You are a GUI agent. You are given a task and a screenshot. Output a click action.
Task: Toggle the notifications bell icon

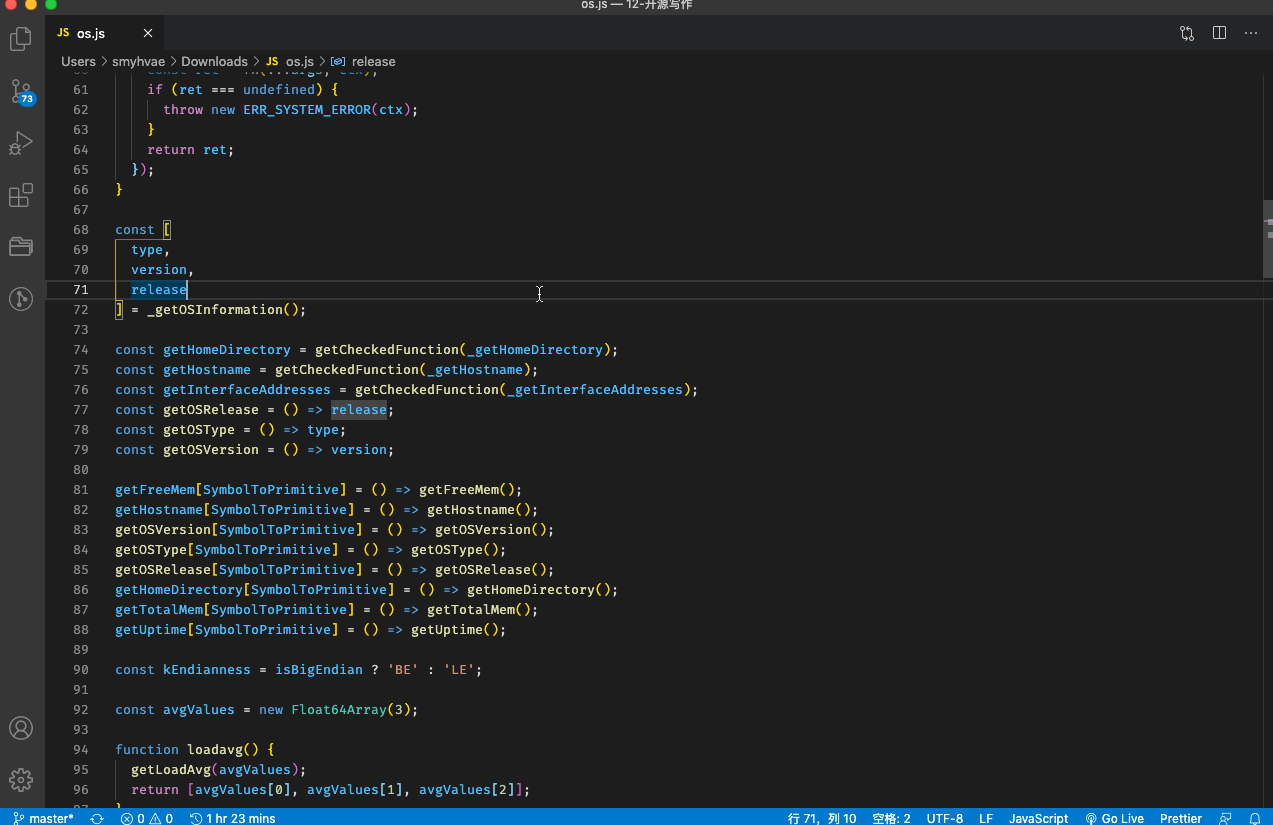coord(1256,818)
